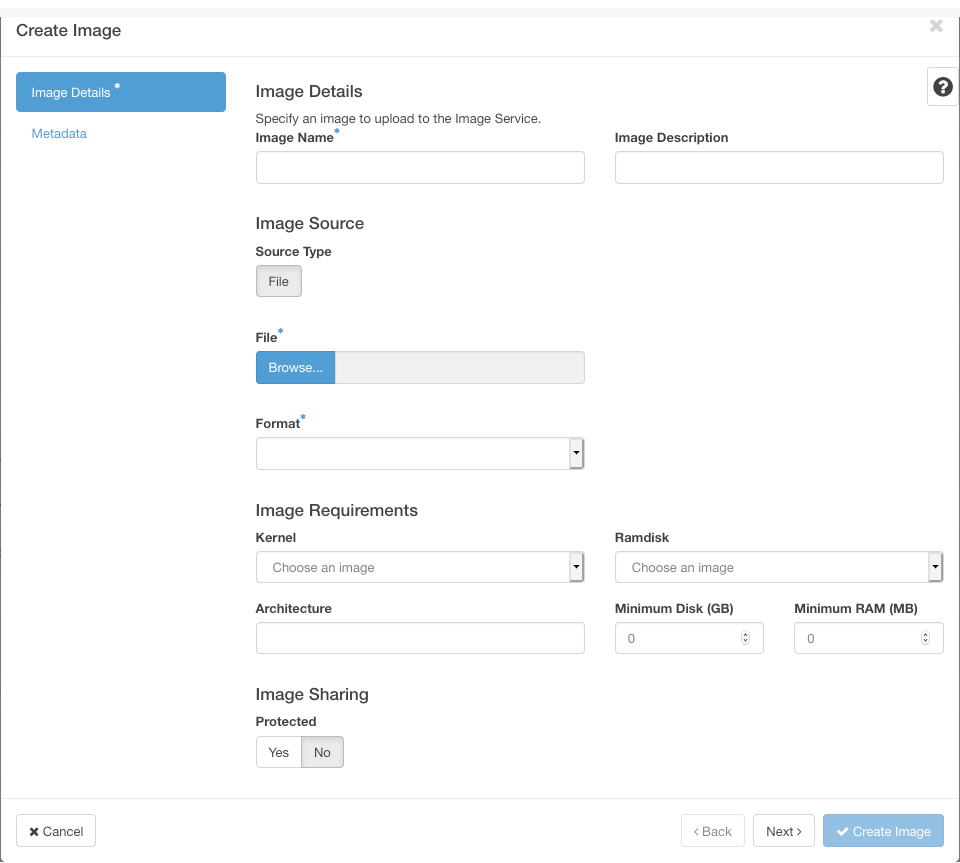Click the Create Image button
The width and height of the screenshot is (960, 863).
(x=883, y=831)
